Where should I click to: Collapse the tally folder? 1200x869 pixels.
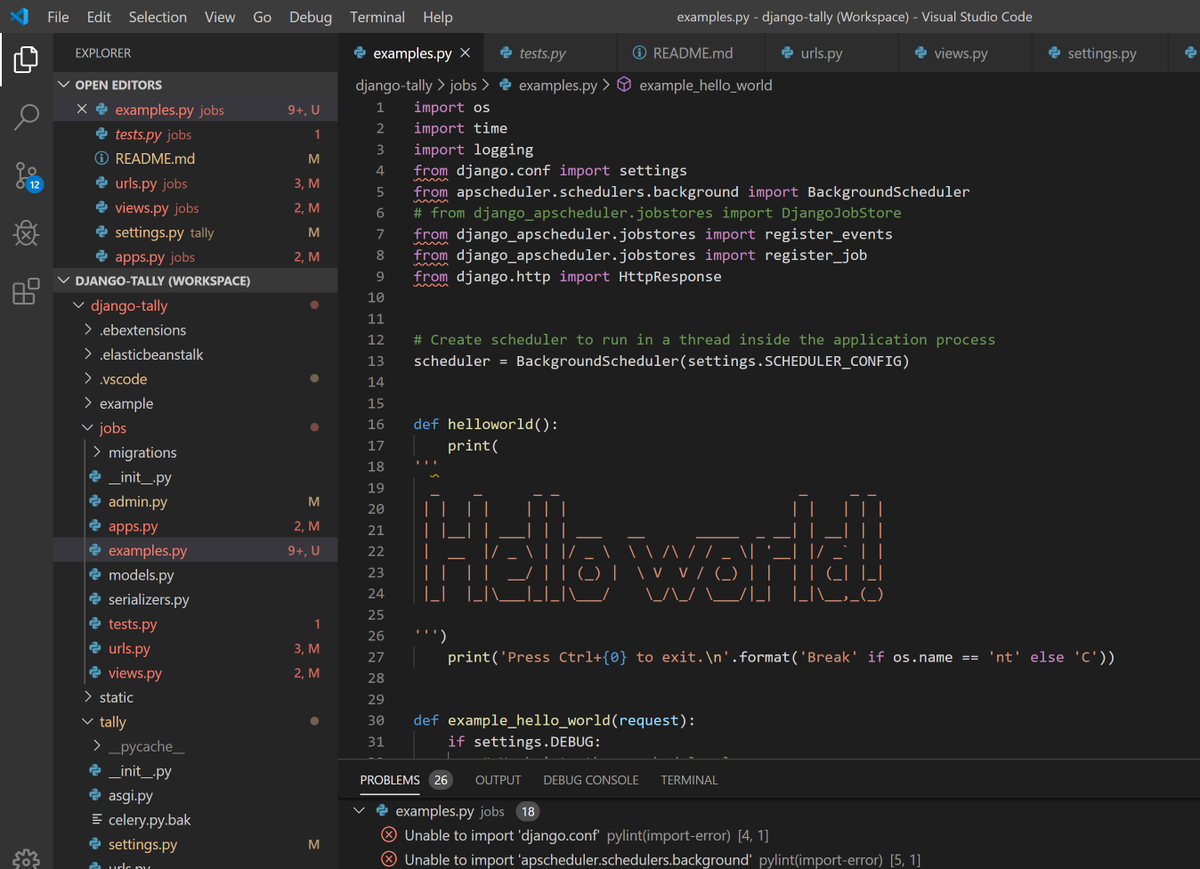pos(89,722)
